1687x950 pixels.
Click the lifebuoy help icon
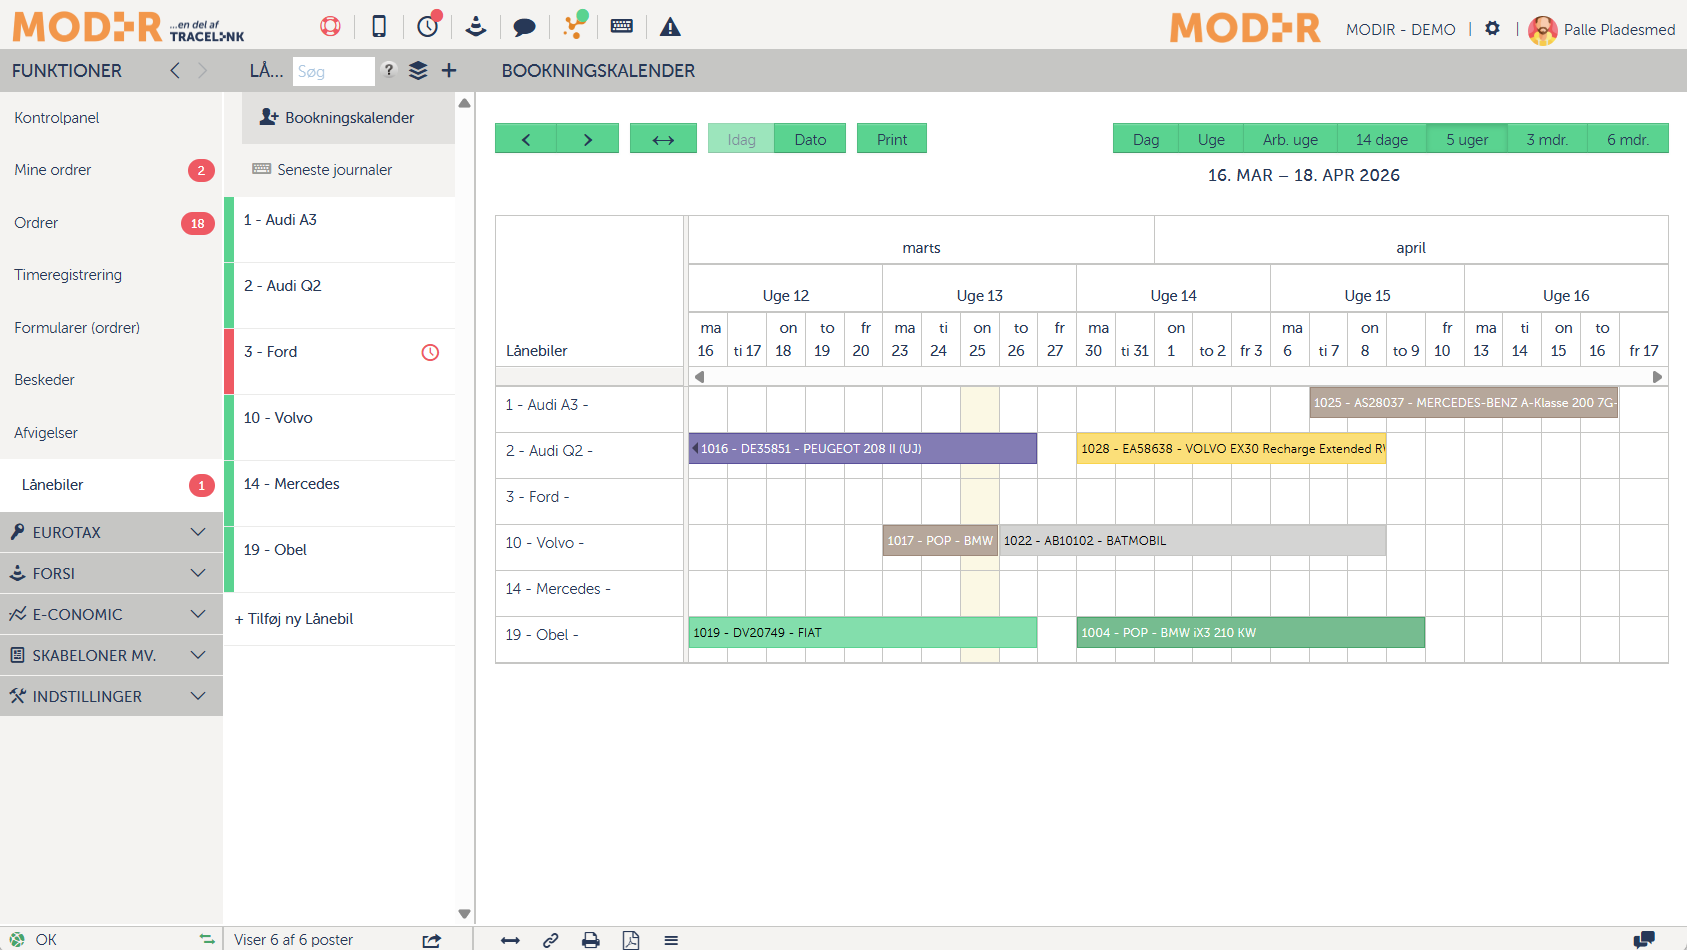(330, 27)
